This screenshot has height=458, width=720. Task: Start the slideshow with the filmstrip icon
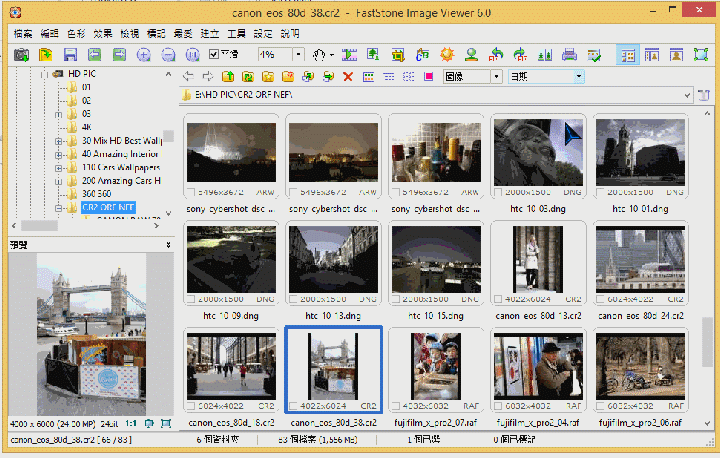point(349,55)
